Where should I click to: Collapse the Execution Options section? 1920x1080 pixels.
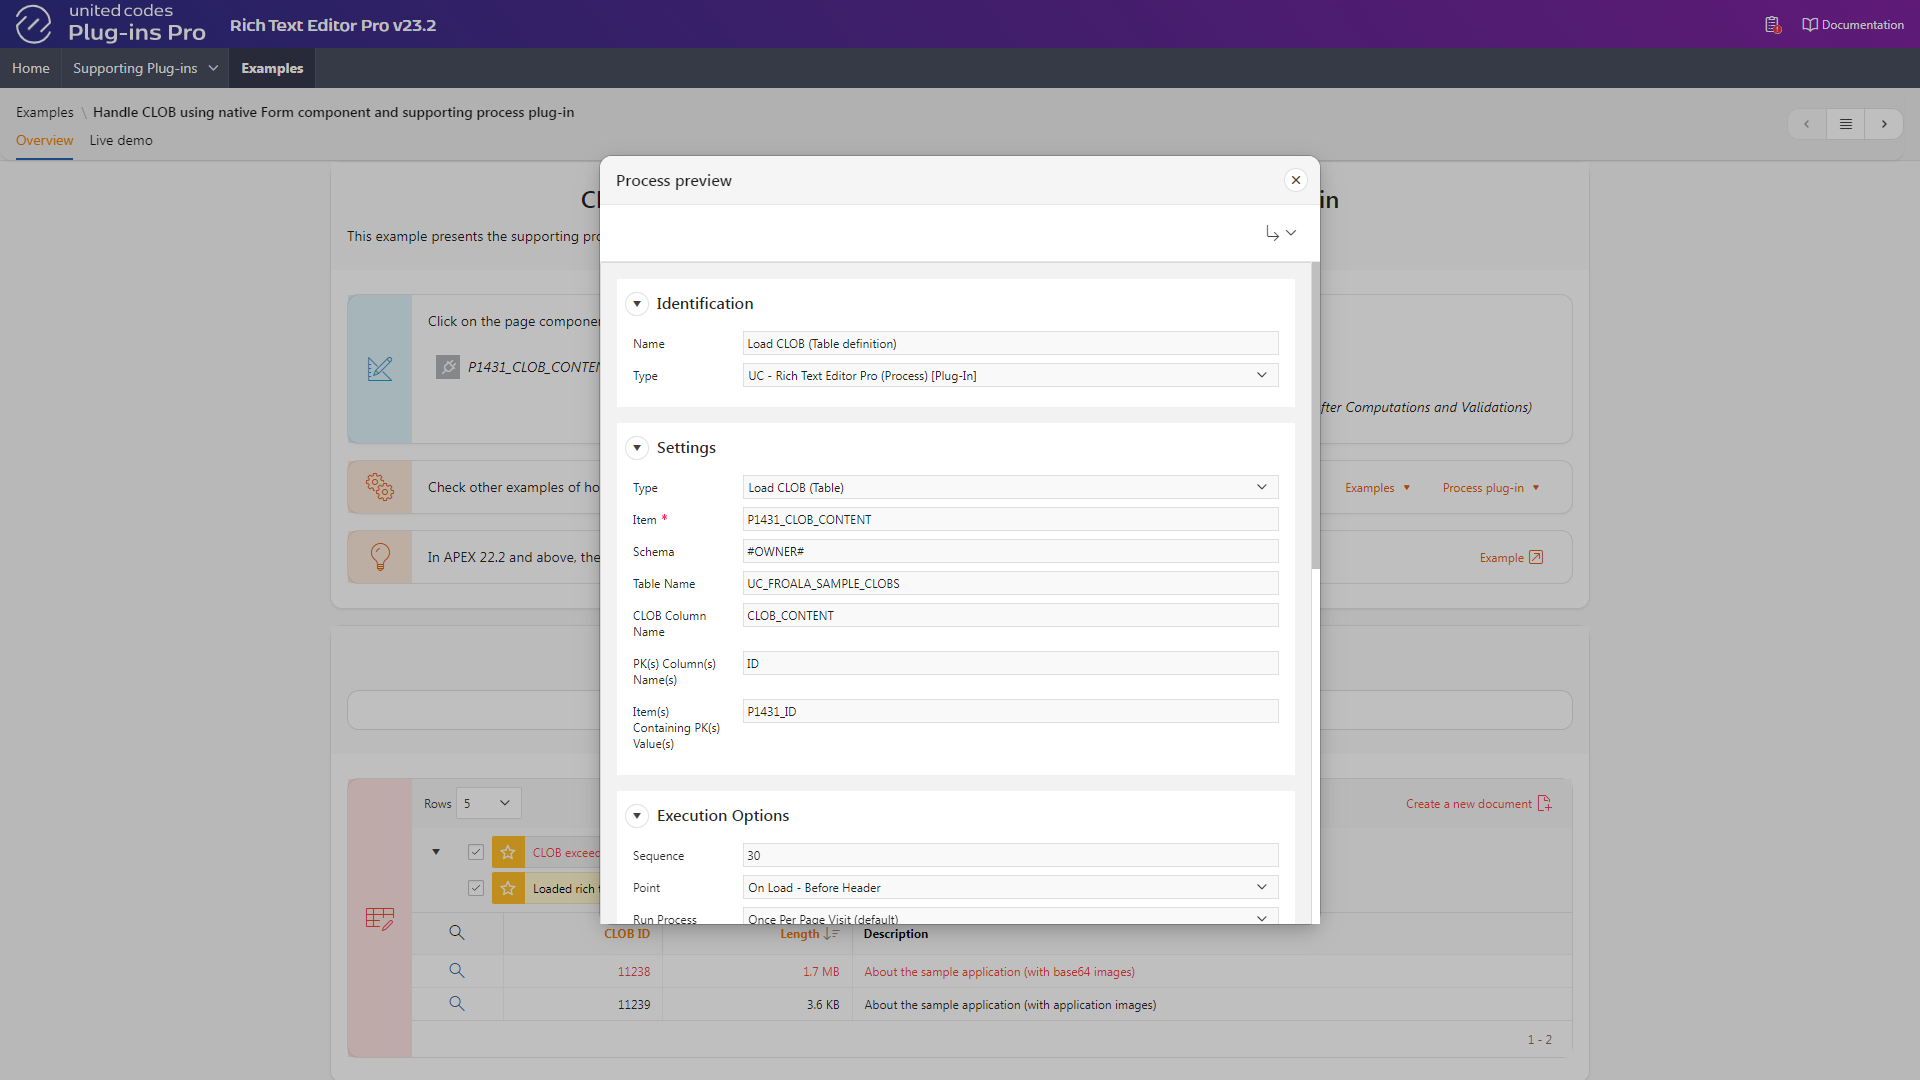click(x=637, y=816)
